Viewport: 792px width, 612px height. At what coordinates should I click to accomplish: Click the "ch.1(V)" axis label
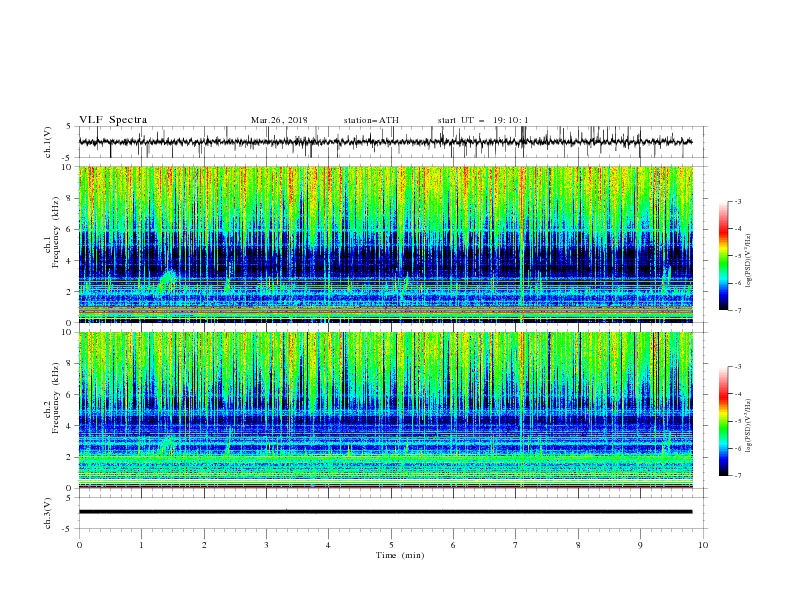click(48, 142)
